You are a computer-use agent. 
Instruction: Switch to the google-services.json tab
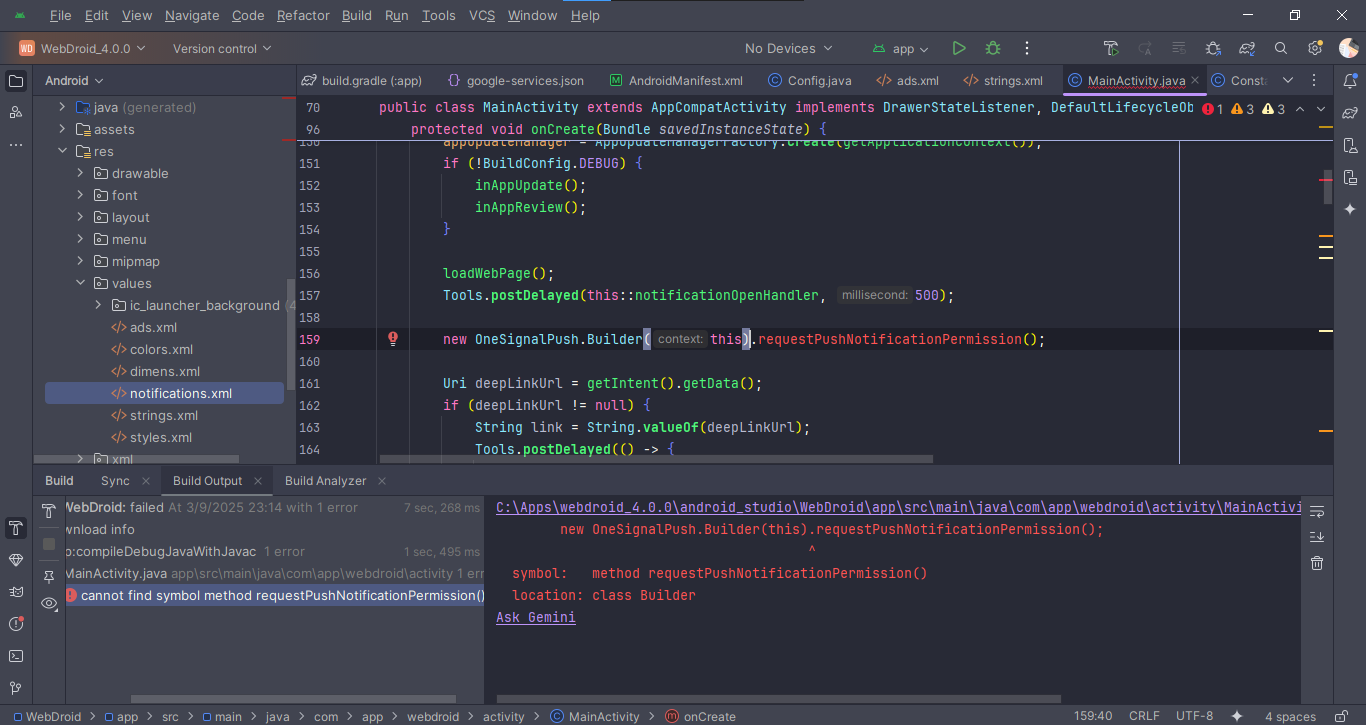(515, 81)
